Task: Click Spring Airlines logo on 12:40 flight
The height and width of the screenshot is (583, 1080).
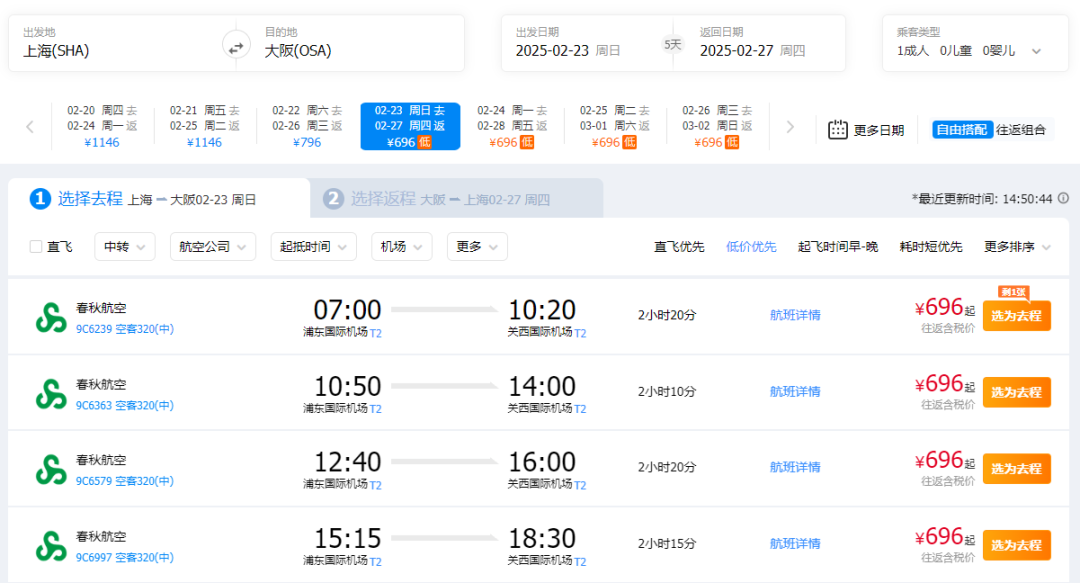Action: click(x=51, y=469)
